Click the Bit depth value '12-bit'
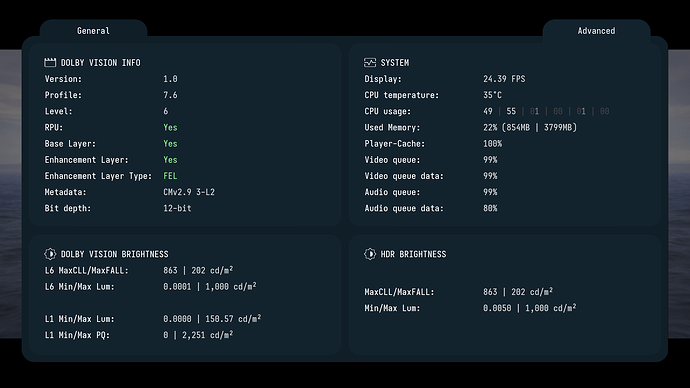Screen dimensions: 690x388 177,209
